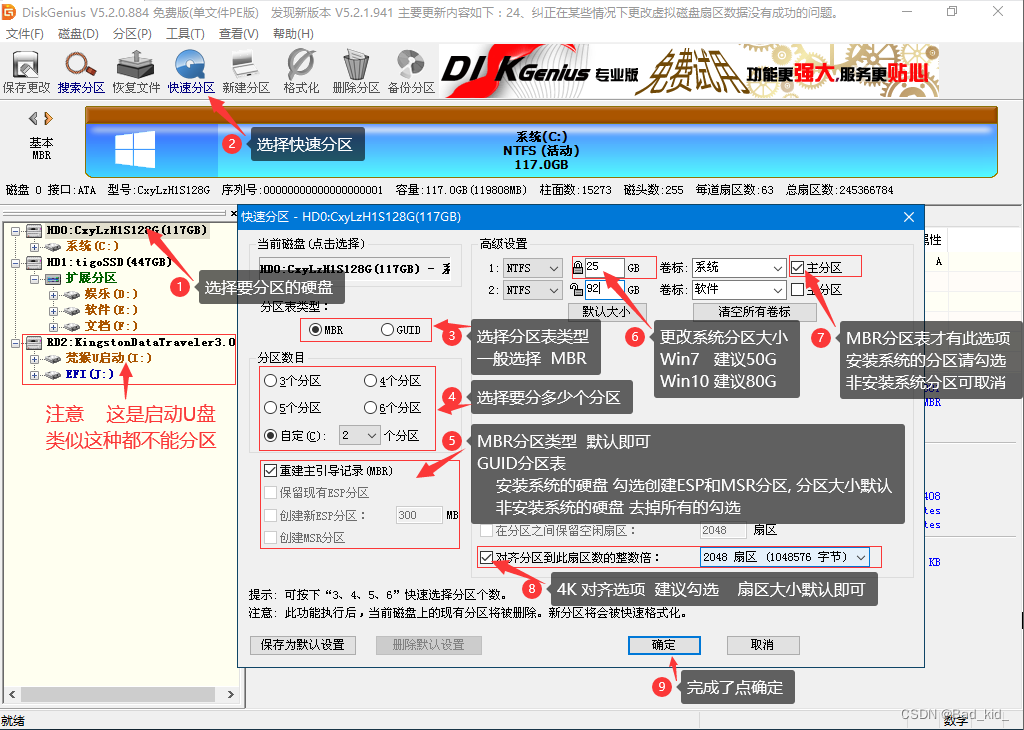Click the HD0 disk icon in tree

pyautogui.click(x=34, y=230)
